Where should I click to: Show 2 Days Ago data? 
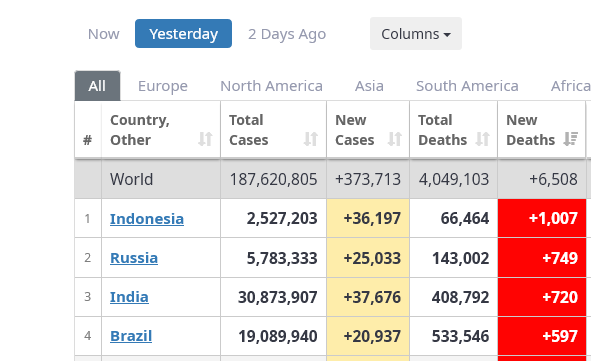pyautogui.click(x=287, y=34)
